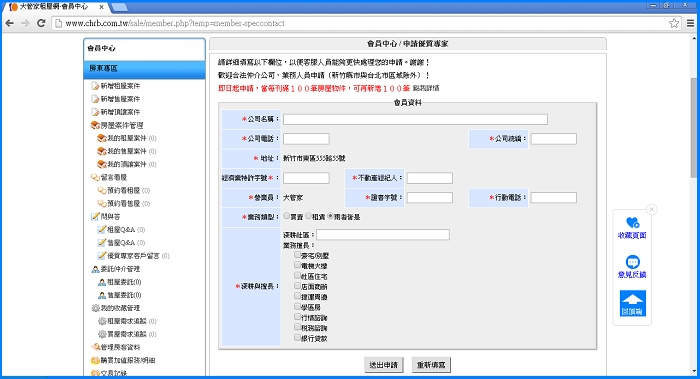This screenshot has height=379, width=700.
Task: Click the 新增頂讓案件 document icon
Action: coord(95,112)
